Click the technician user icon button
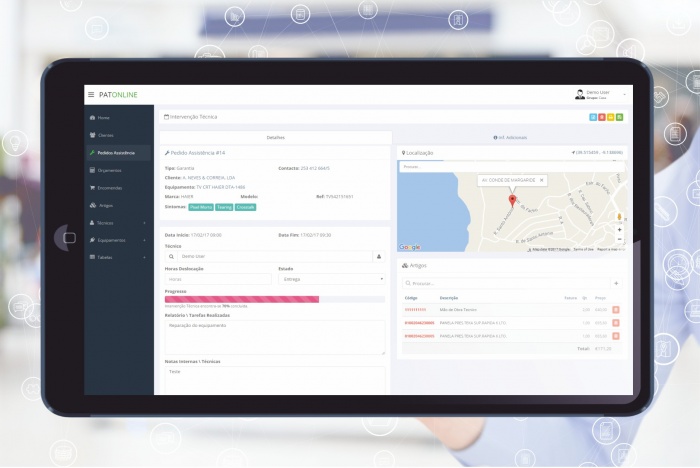 coord(379,256)
